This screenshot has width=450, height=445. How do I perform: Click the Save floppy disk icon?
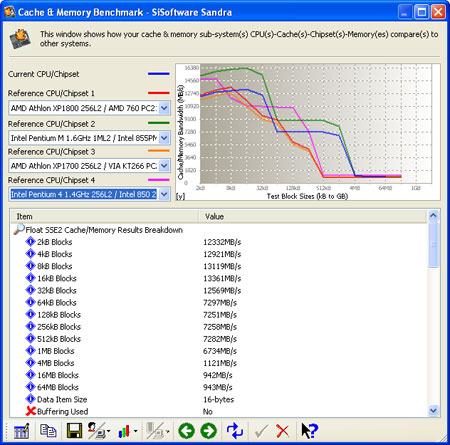(75, 431)
